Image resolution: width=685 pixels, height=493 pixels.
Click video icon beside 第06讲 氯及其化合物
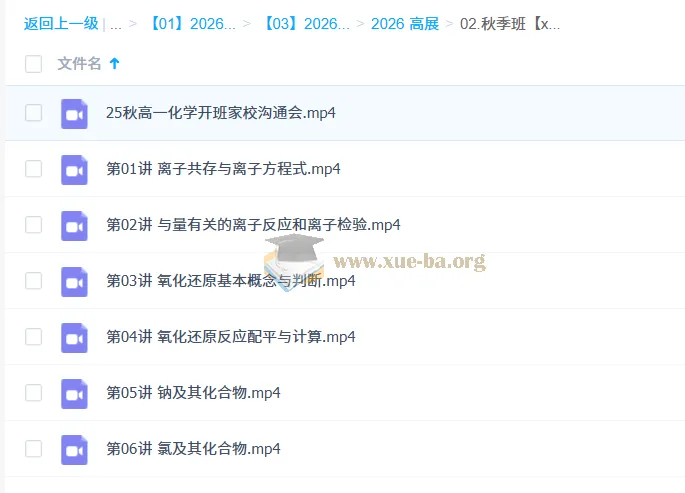(74, 449)
